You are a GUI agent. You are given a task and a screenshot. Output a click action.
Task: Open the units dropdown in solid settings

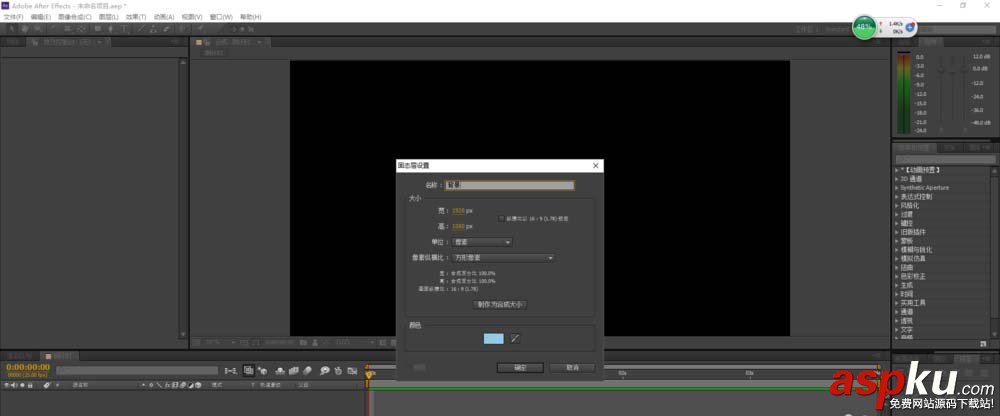(482, 241)
